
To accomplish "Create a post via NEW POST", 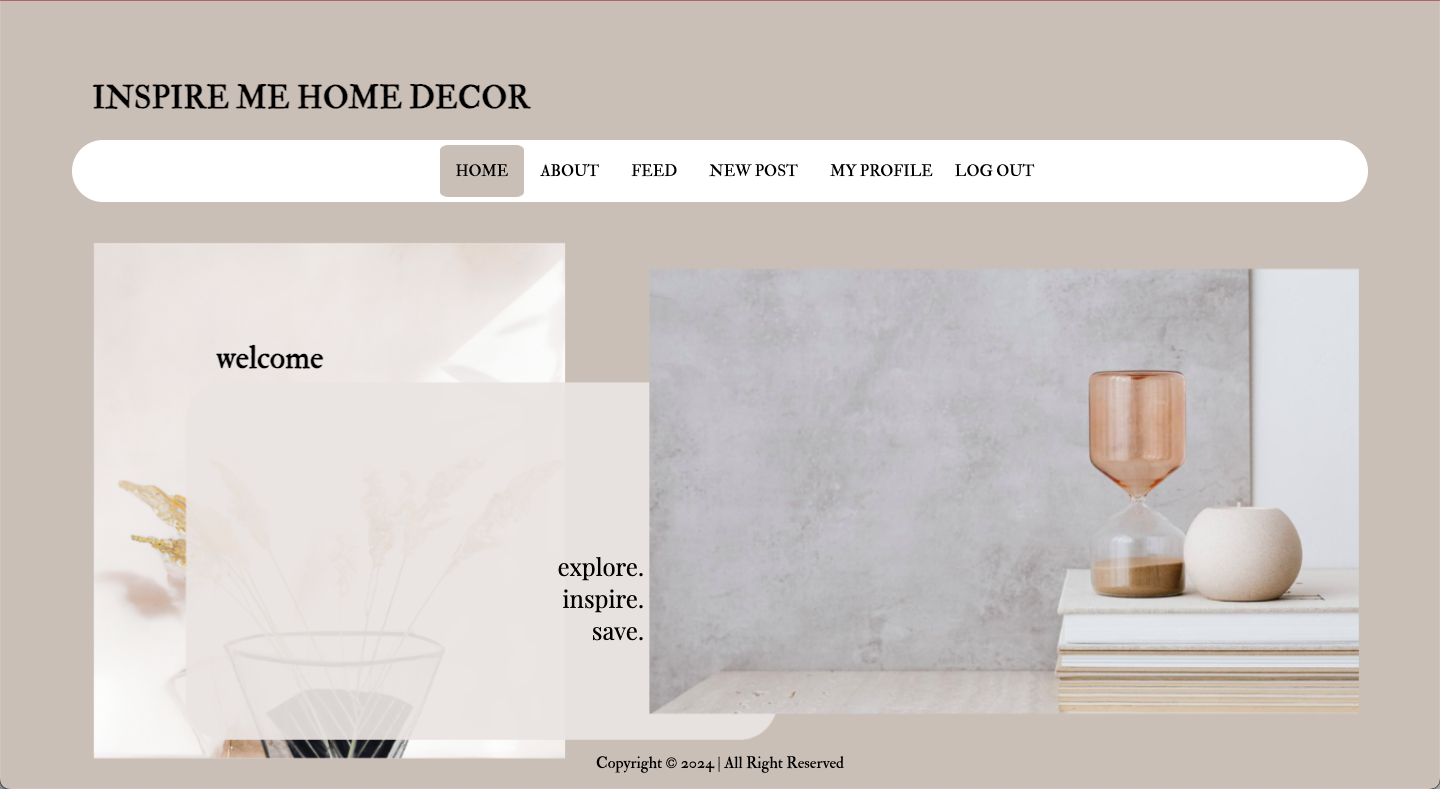I will coord(753,171).
